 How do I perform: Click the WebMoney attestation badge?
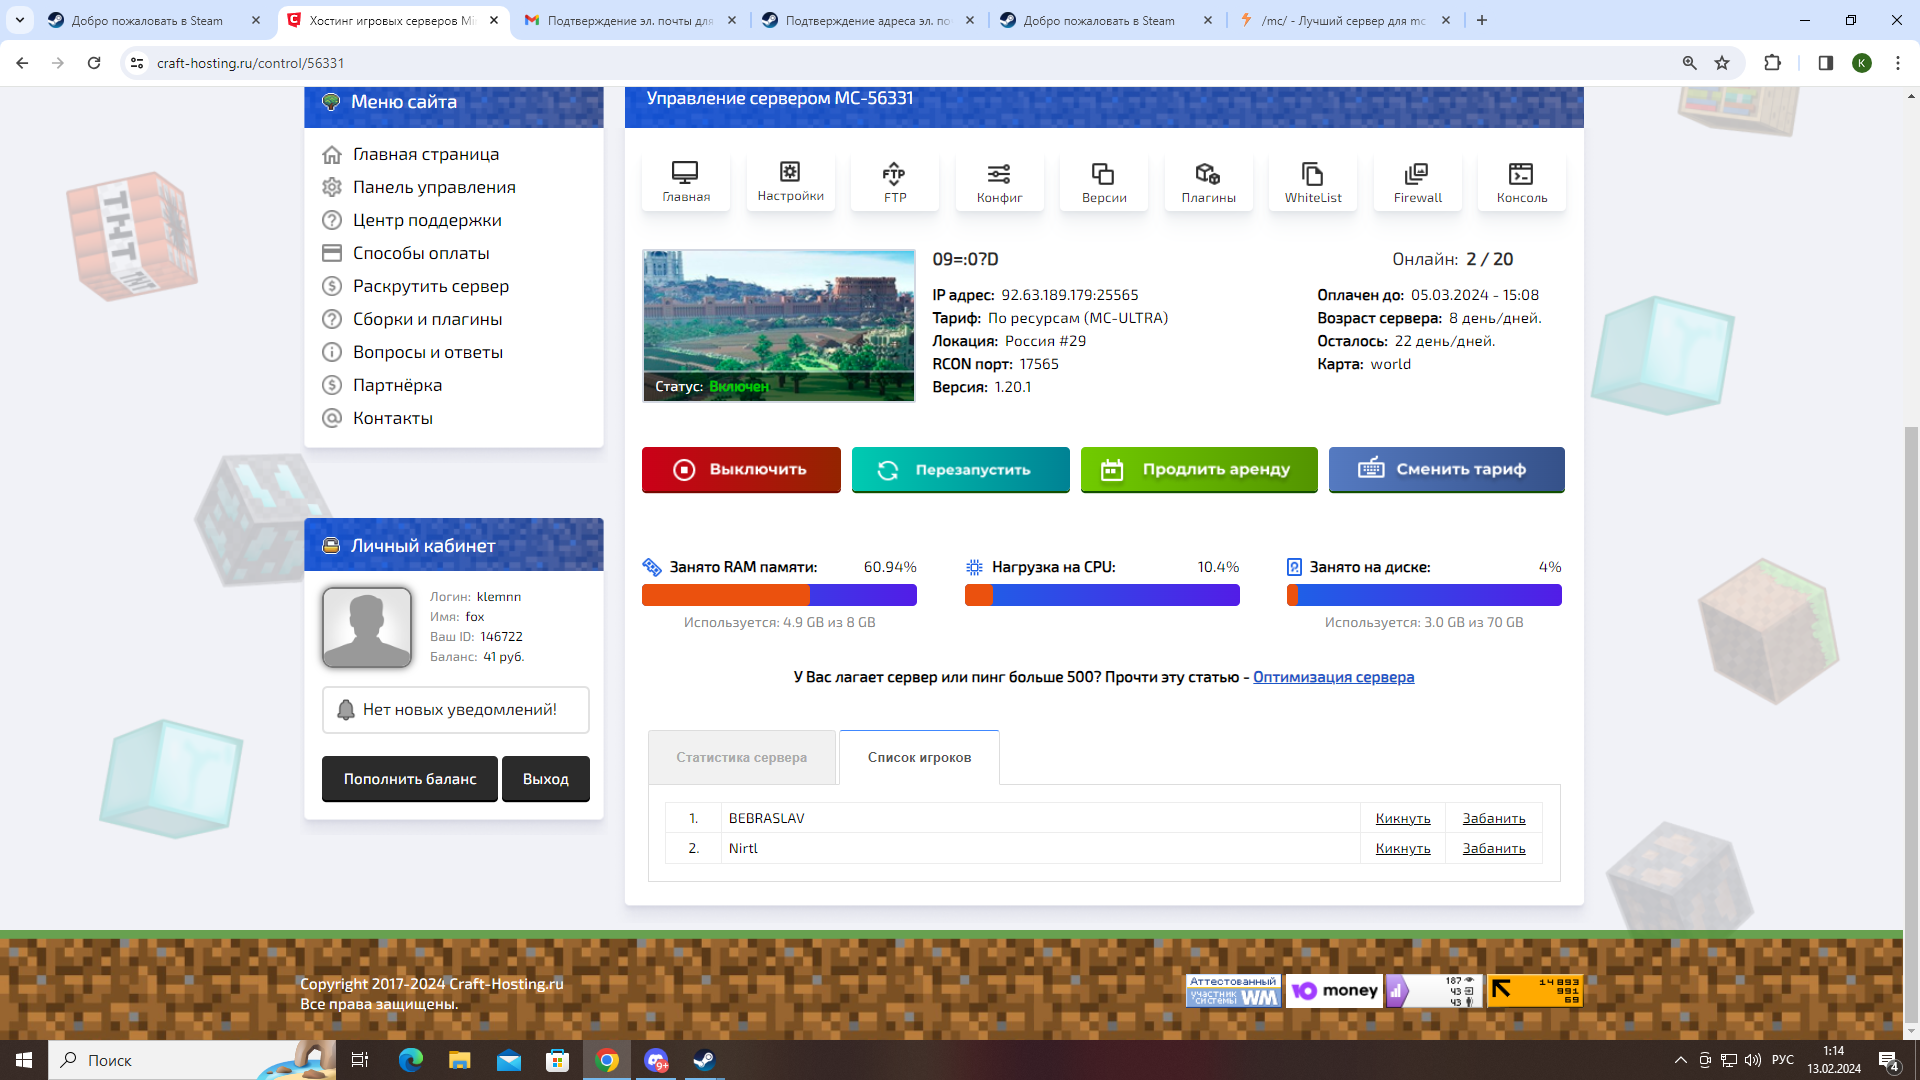point(1233,991)
